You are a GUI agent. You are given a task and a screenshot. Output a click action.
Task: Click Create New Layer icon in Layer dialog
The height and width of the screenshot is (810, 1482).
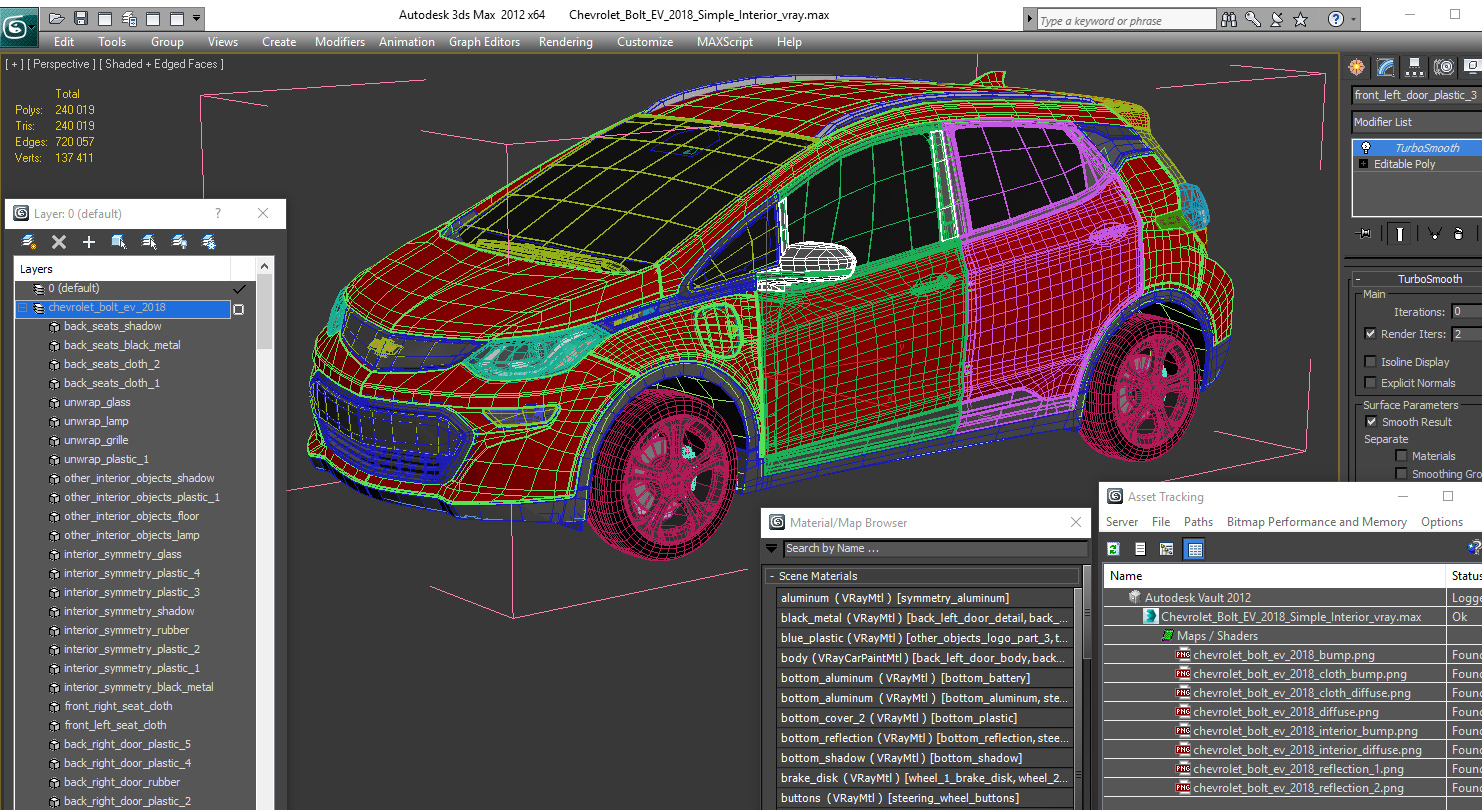click(x=29, y=242)
